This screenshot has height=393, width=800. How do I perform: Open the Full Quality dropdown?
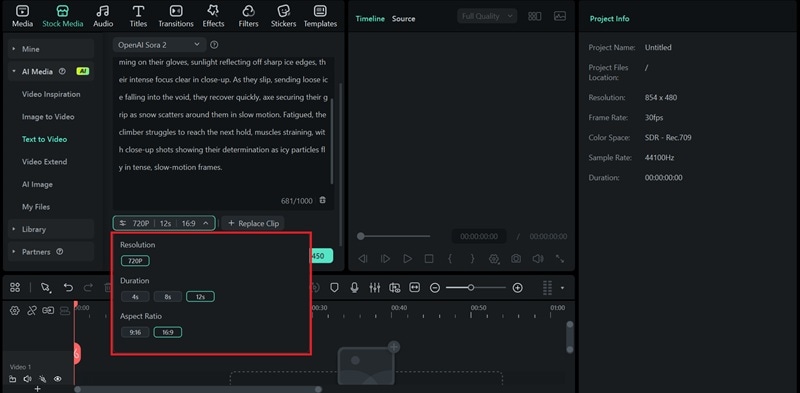(487, 16)
